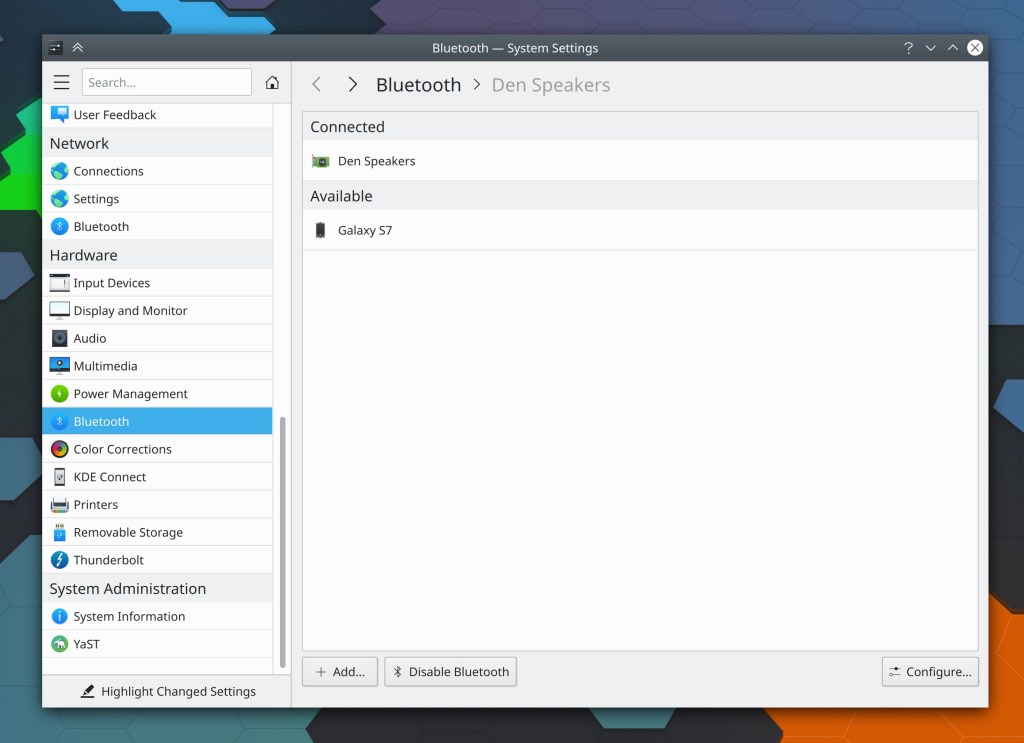Click the YaST icon
This screenshot has height=743, width=1024.
(x=60, y=644)
